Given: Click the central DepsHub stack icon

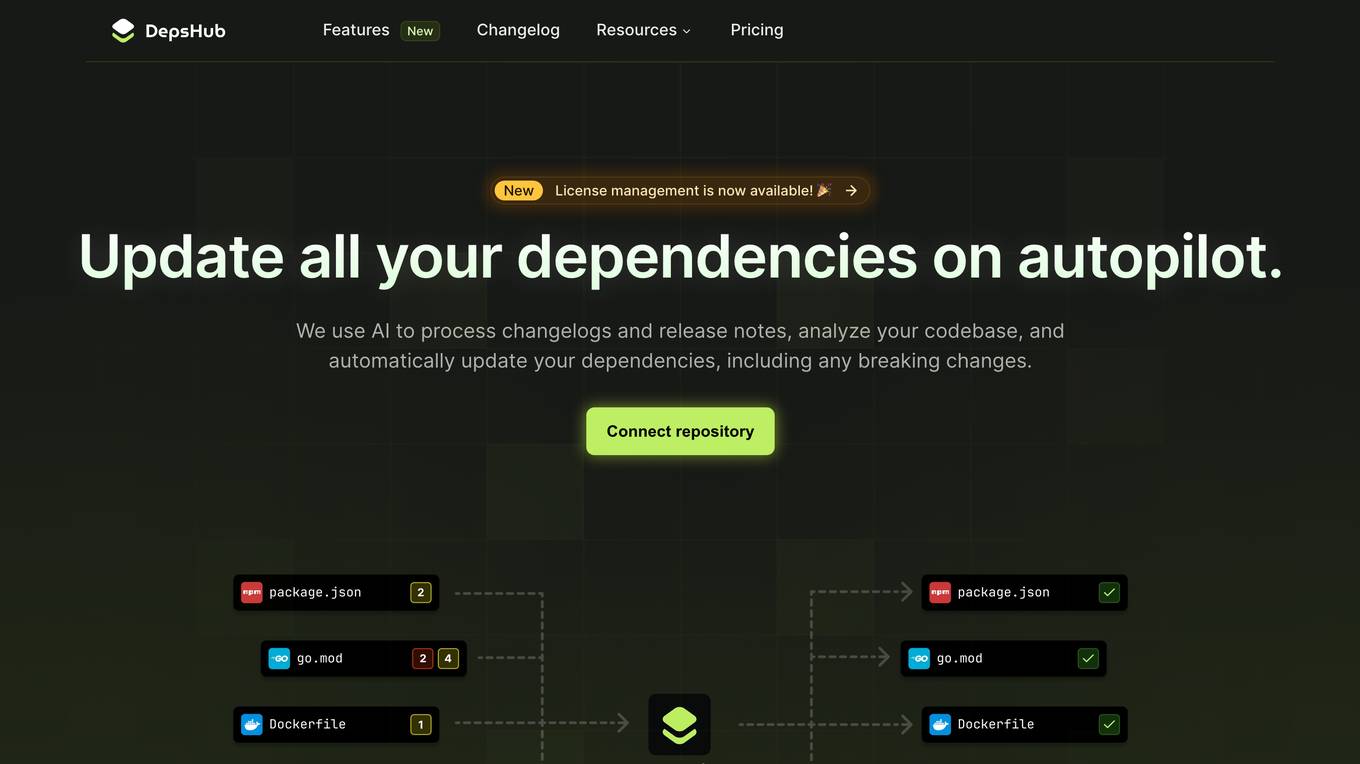Looking at the screenshot, I should pyautogui.click(x=680, y=724).
